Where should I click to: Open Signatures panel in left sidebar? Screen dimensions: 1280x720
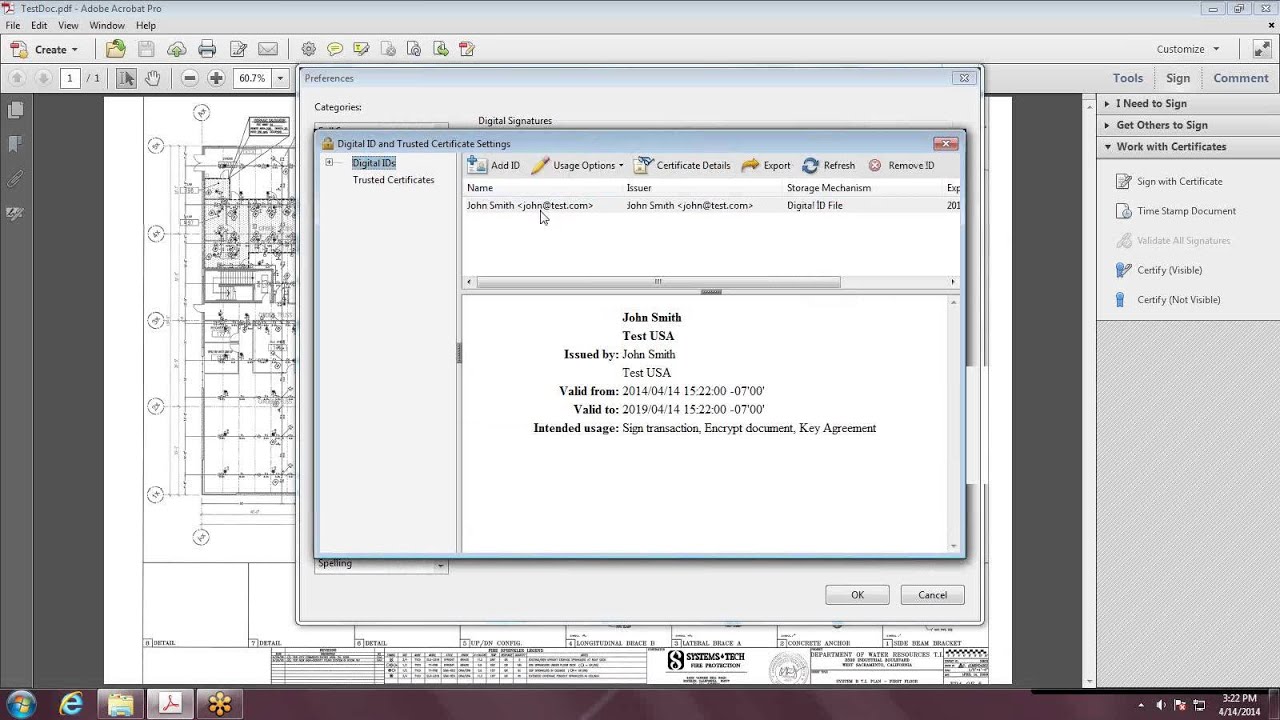click(x=15, y=214)
